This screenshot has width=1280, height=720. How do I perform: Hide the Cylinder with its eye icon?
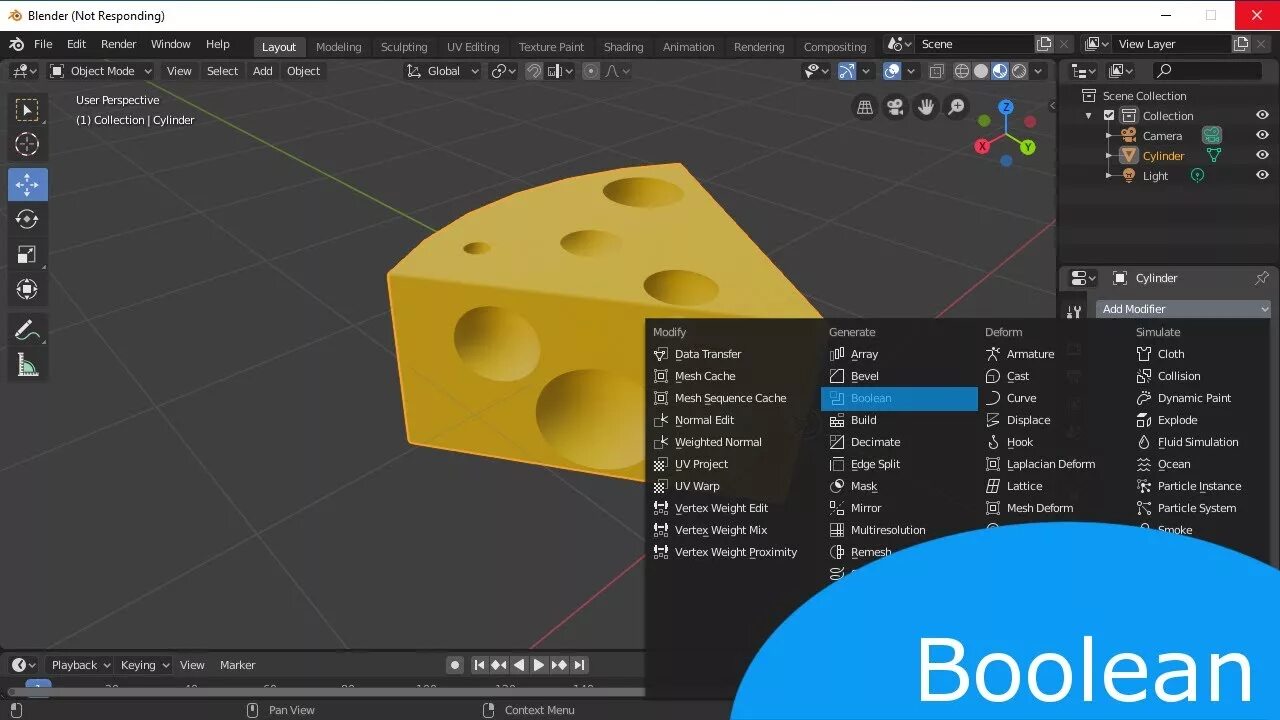click(x=1262, y=155)
